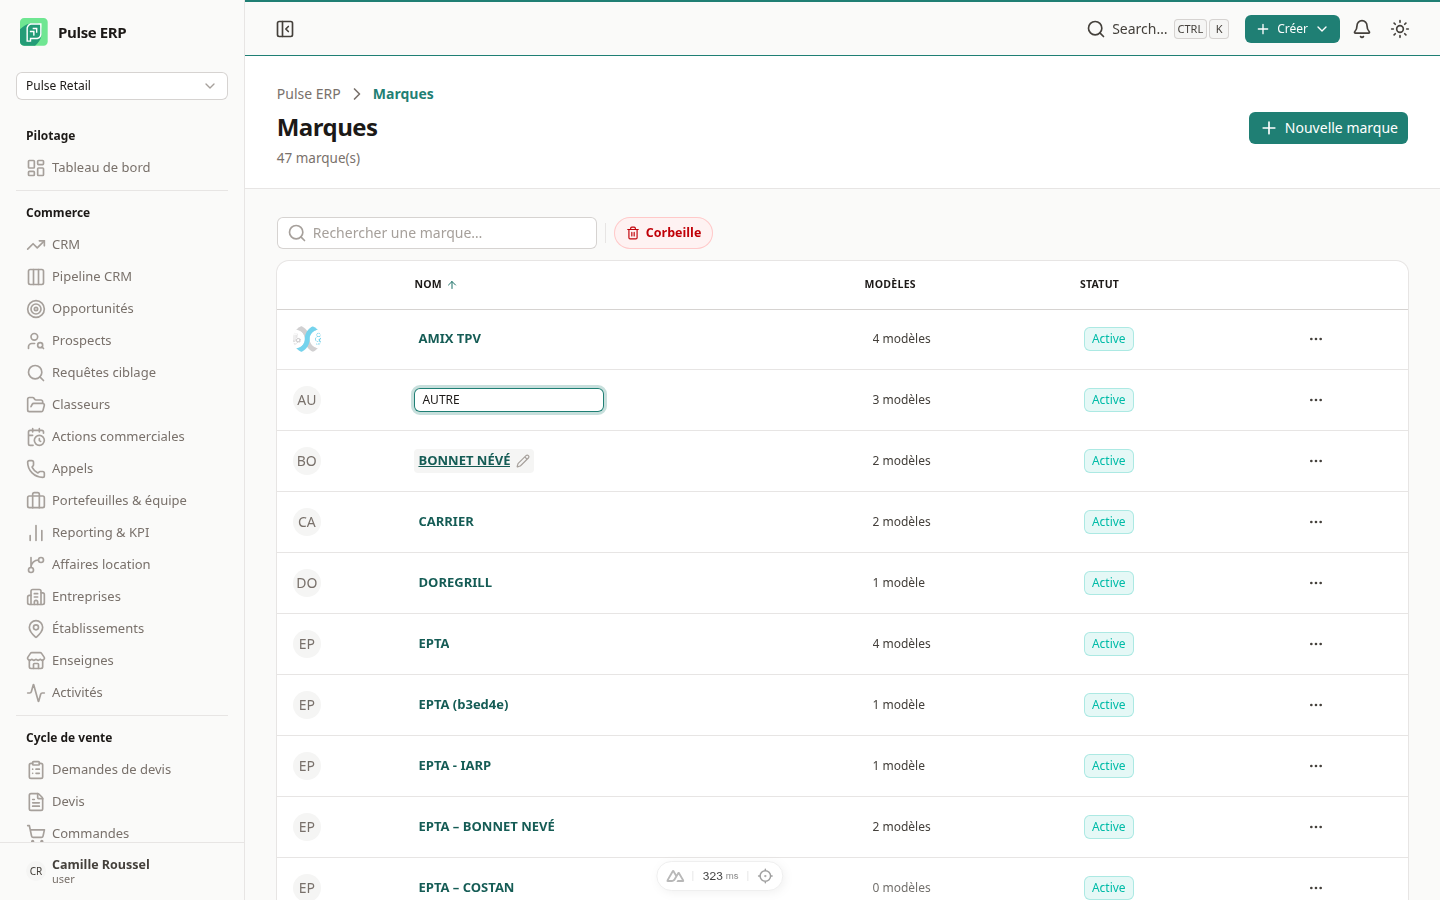The height and width of the screenshot is (900, 1440).
Task: Open the global Search bar
Action: click(x=1157, y=29)
